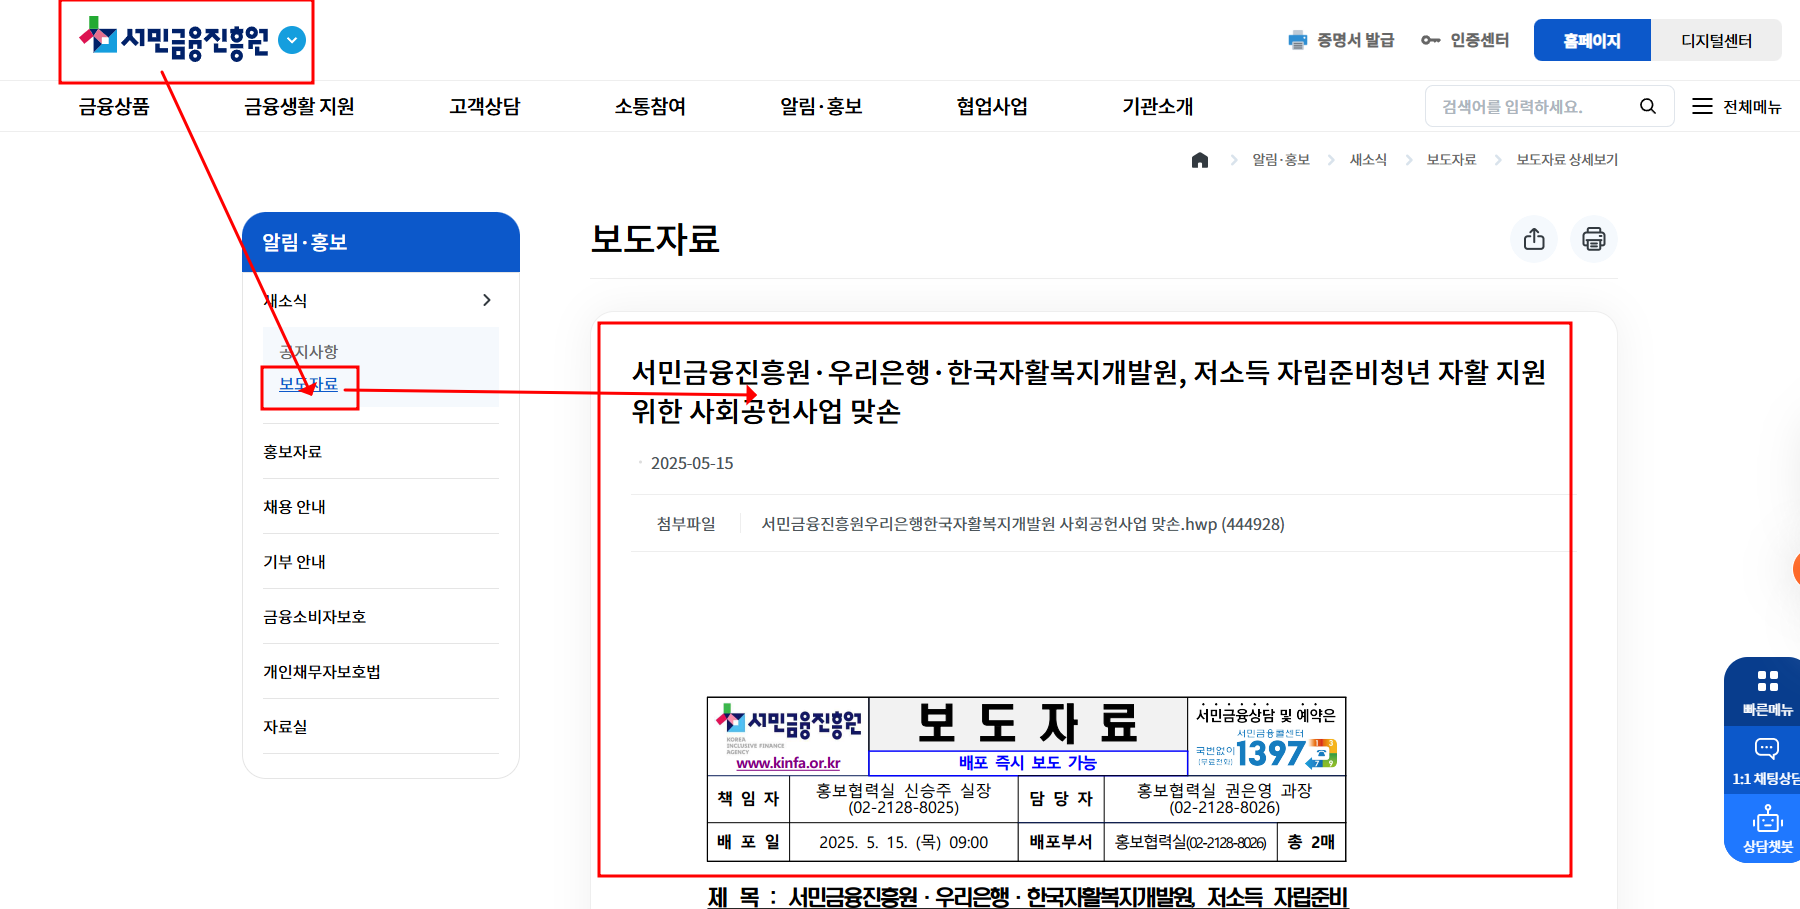The image size is (1800, 909).
Task: Click the 보도자료 page heading
Action: [x=655, y=239]
